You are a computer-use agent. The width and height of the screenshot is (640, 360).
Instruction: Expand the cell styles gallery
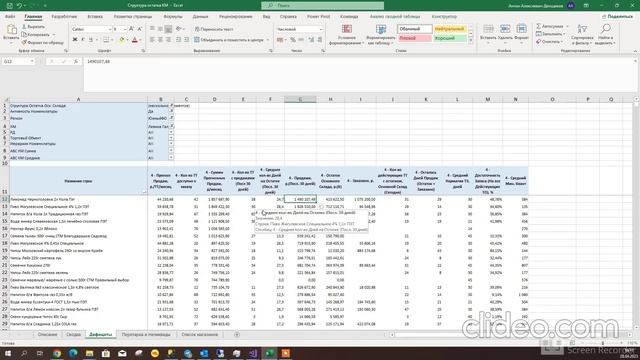[x=471, y=41]
